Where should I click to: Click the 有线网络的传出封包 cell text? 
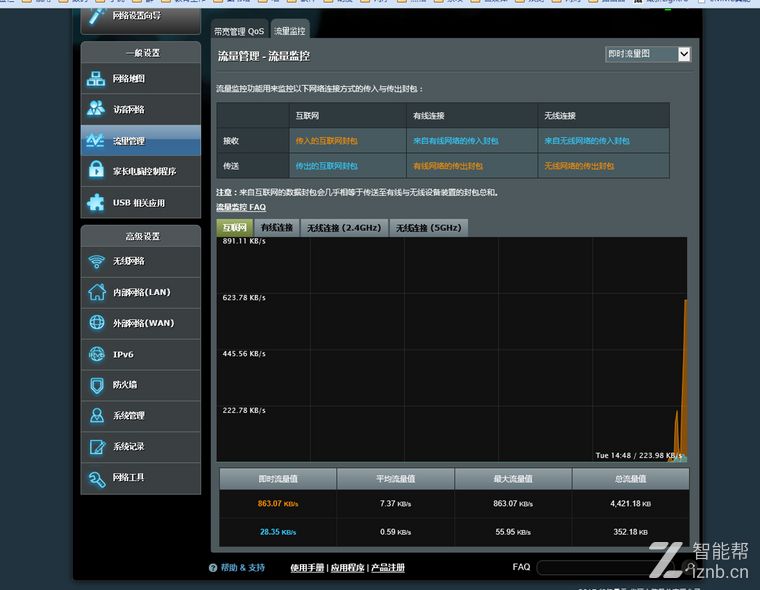(448, 166)
